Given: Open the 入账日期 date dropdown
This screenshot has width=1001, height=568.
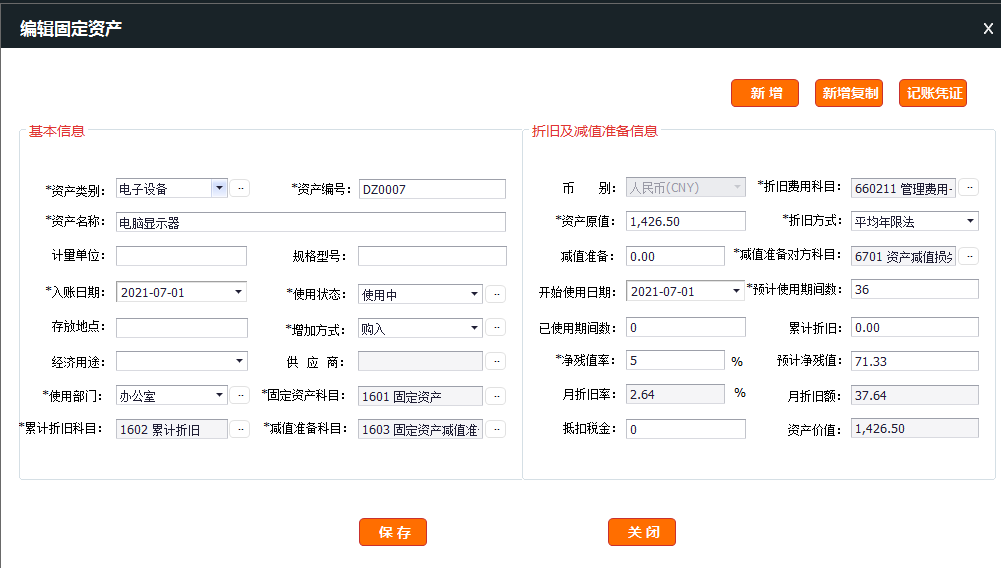Looking at the screenshot, I should click(238, 292).
